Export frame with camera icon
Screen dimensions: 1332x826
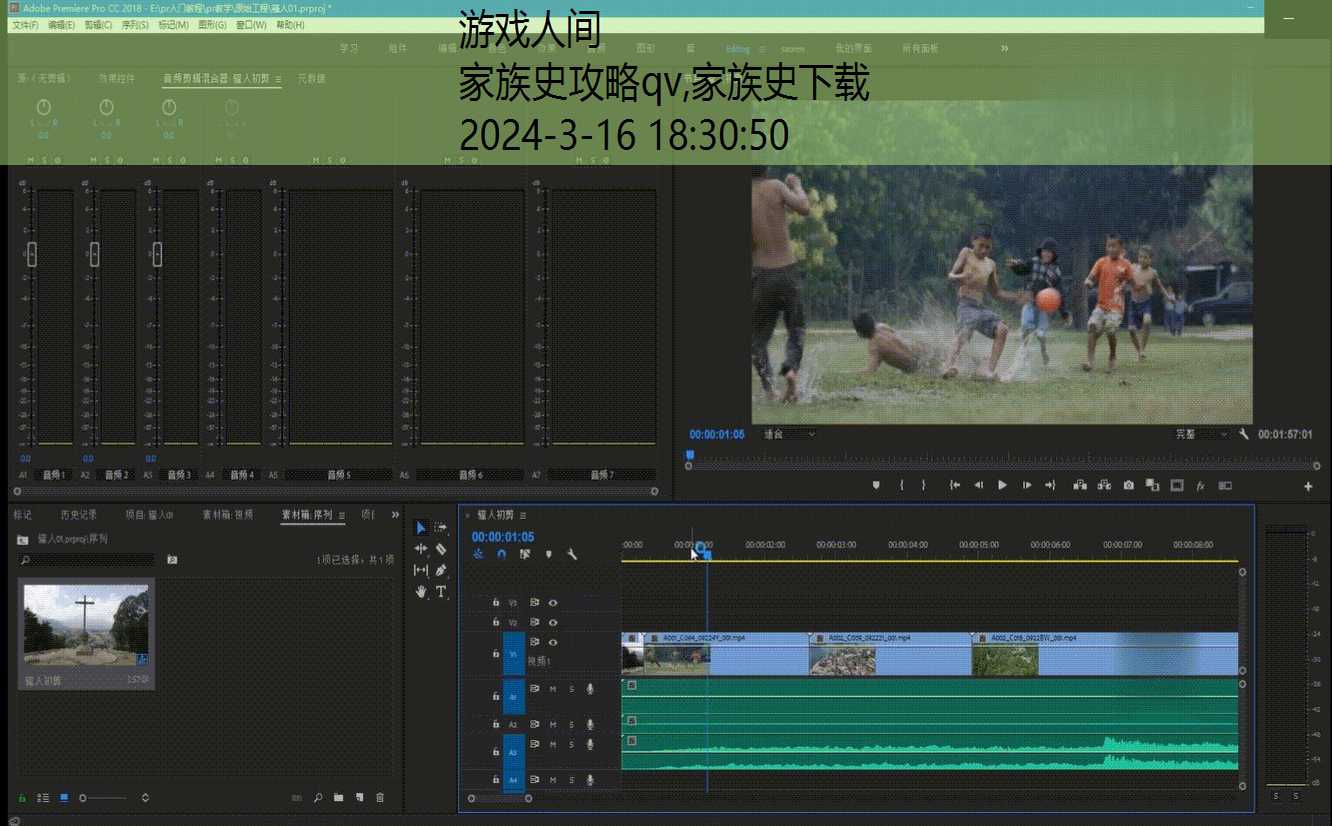pyautogui.click(x=1128, y=485)
